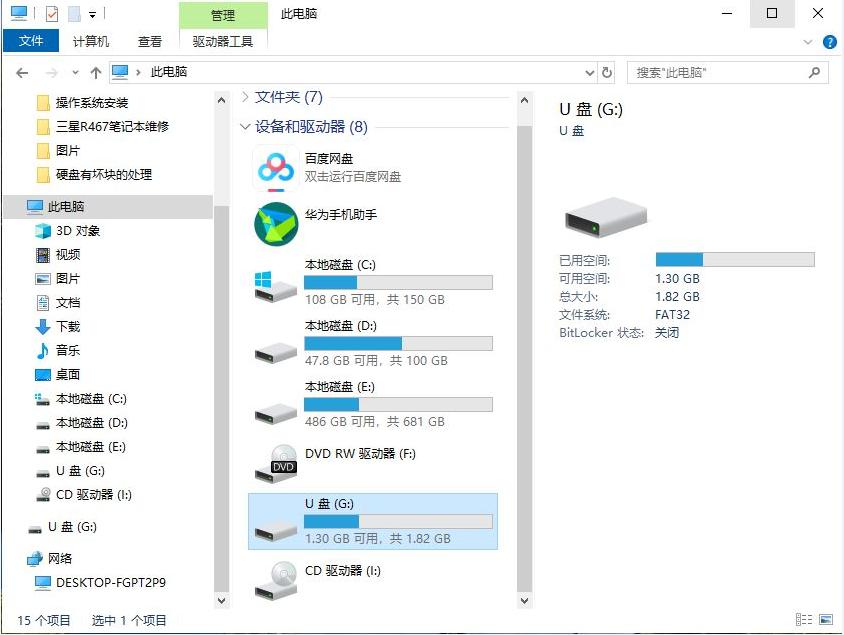This screenshot has width=844, height=635.
Task: Collapse the 设备和驱动器 (8) section
Action: 246,127
